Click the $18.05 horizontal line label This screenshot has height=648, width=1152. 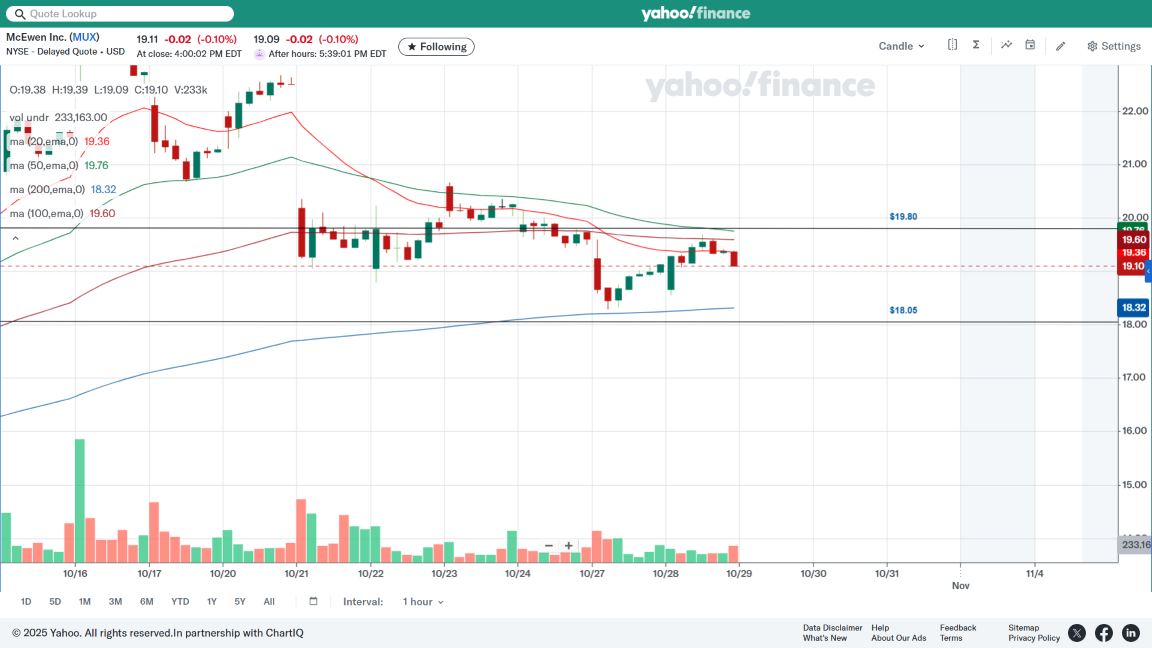(x=903, y=310)
